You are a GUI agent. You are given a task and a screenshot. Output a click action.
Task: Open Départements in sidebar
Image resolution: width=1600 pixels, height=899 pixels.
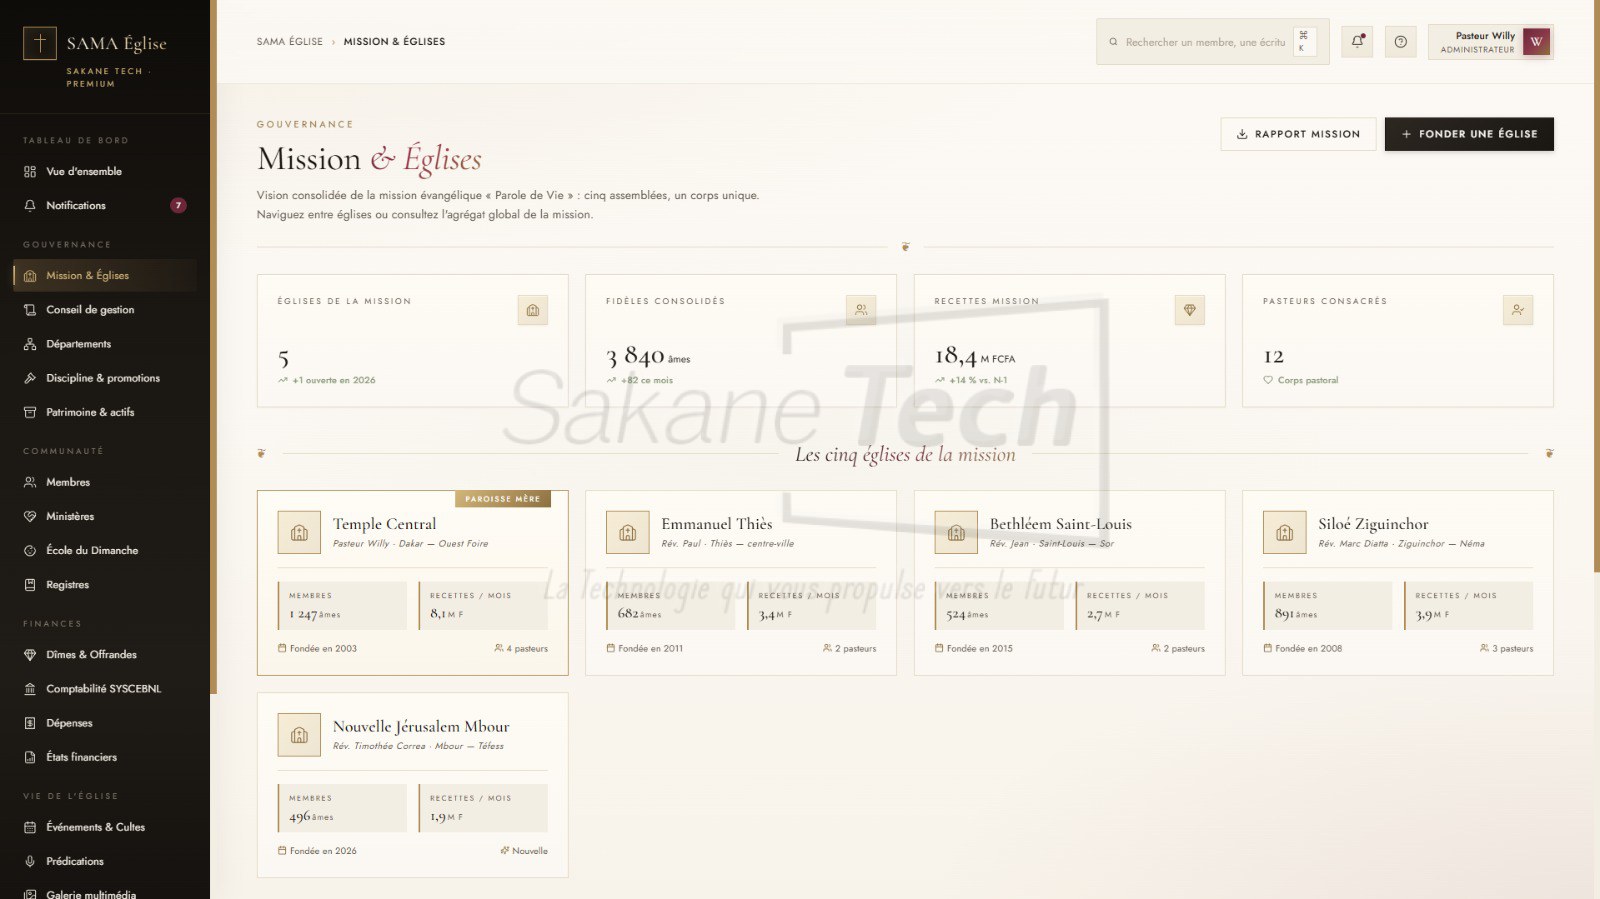105,344
